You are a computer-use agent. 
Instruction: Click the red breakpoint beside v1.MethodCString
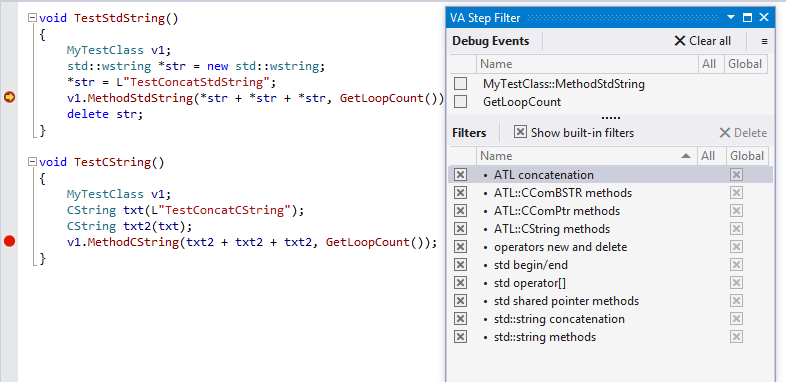tap(10, 242)
